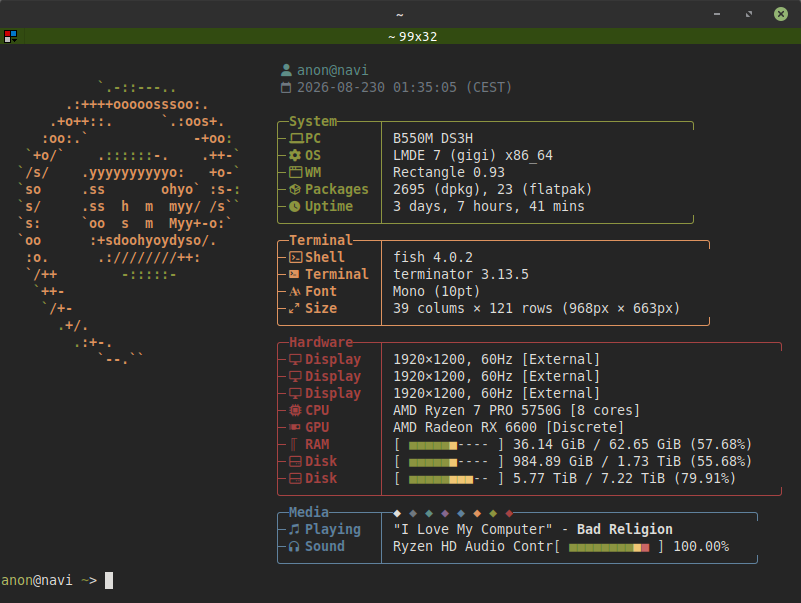801x603 pixels.
Task: Click the music note icon beside Playing
Action: [x=295, y=529]
